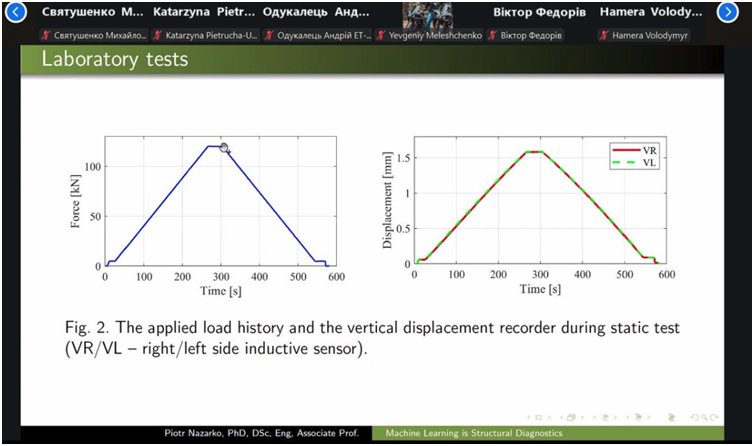Click muted mic icon beside Одукалець Андрій

pyautogui.click(x=270, y=35)
